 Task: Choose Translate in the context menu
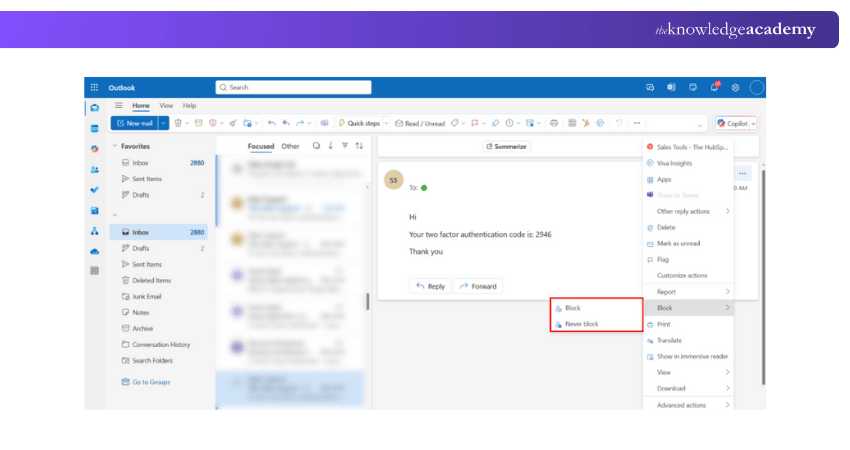tap(688, 340)
